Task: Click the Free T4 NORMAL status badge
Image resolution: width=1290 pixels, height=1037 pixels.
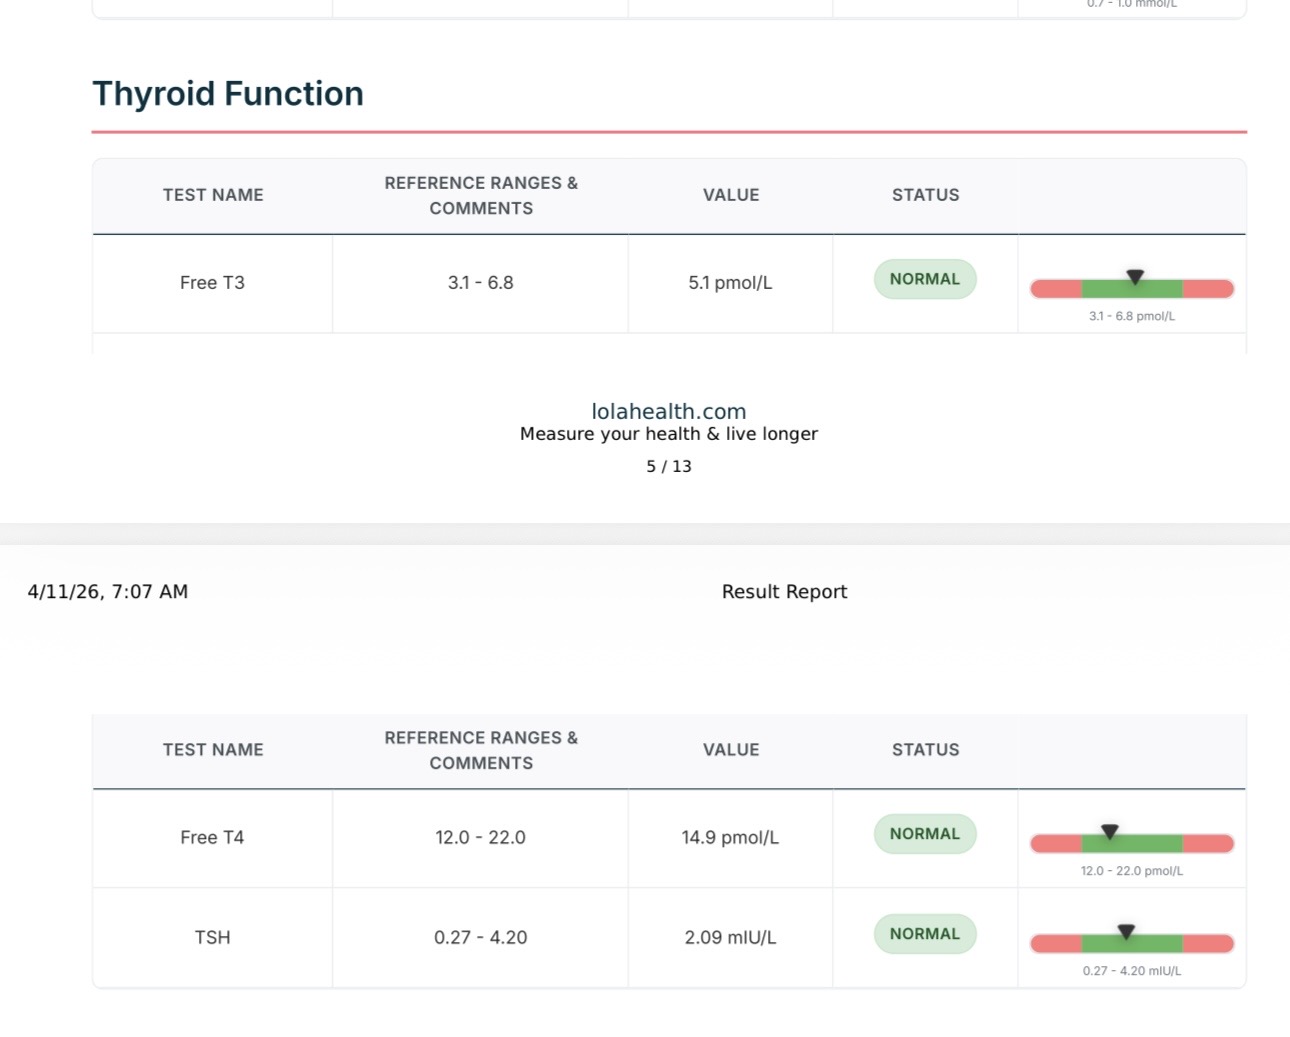Action: [924, 834]
